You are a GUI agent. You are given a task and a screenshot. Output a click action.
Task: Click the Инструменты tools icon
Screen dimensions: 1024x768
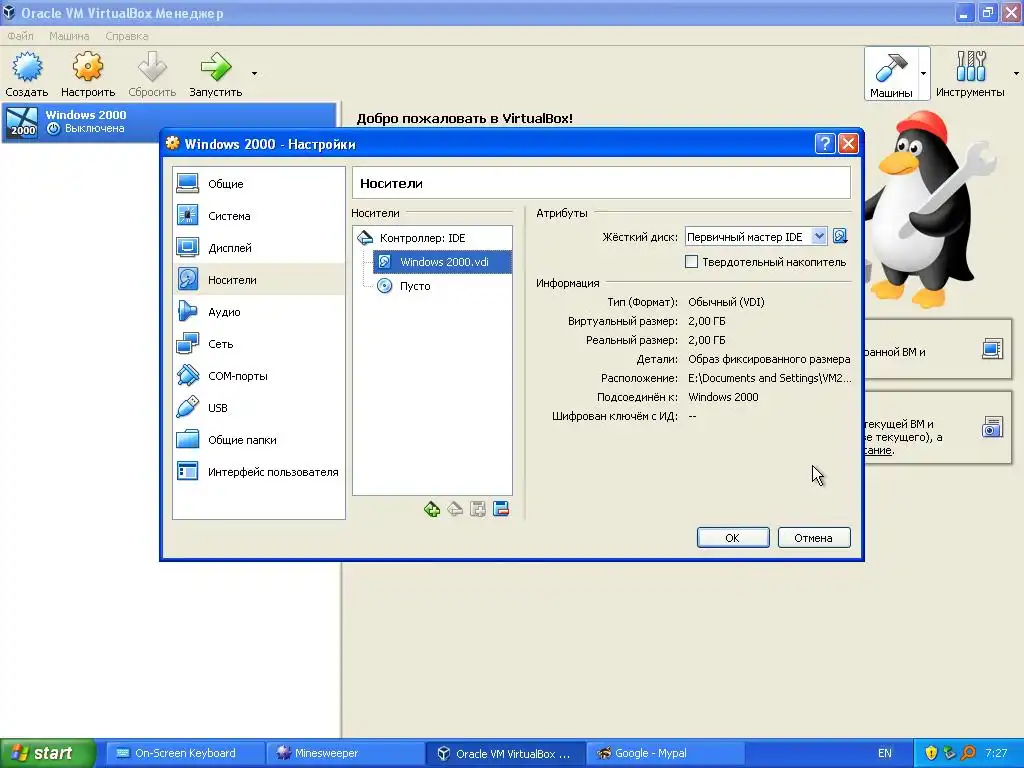970,73
